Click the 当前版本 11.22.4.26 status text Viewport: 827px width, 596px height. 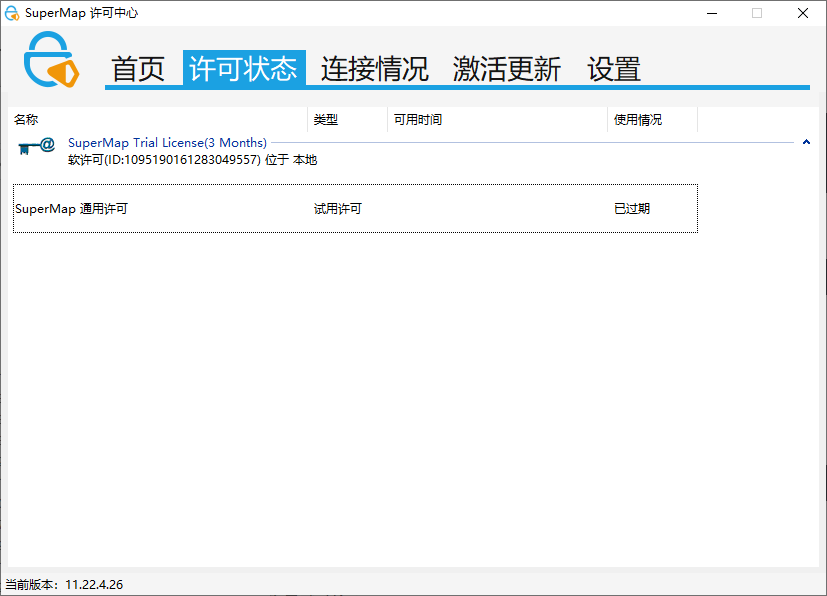point(64,584)
